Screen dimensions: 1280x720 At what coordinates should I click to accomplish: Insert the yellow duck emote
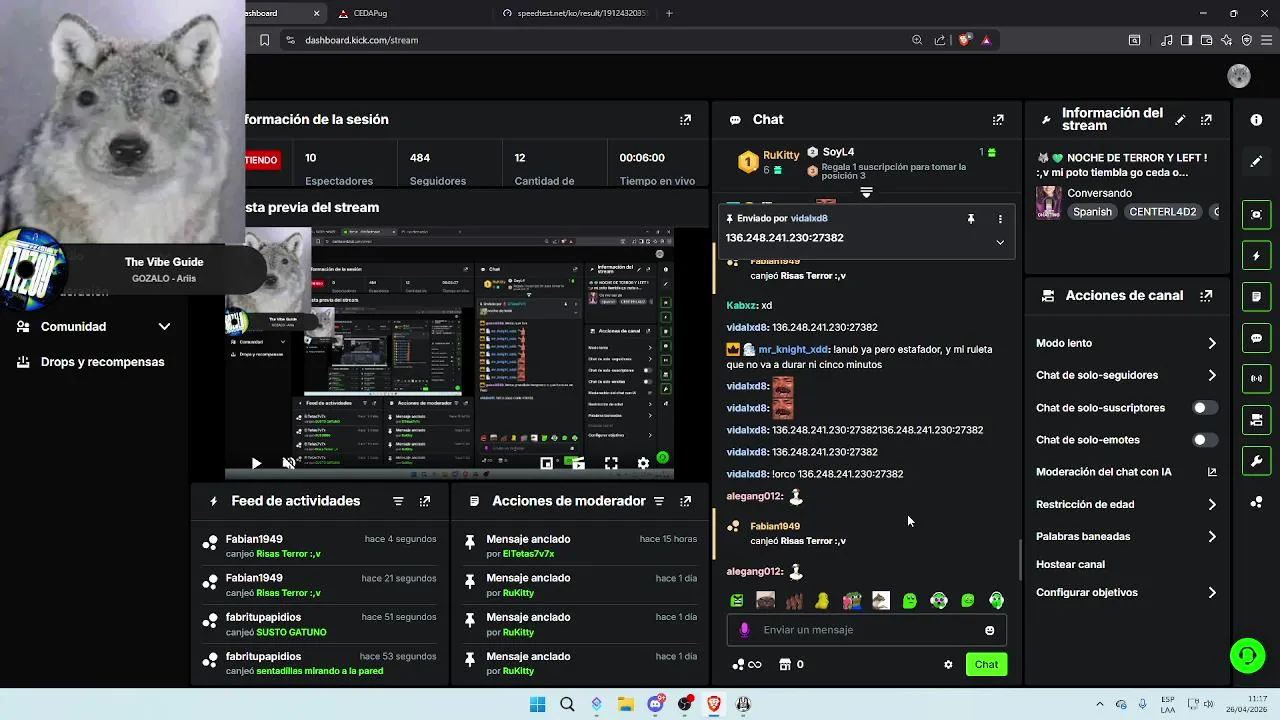point(822,601)
